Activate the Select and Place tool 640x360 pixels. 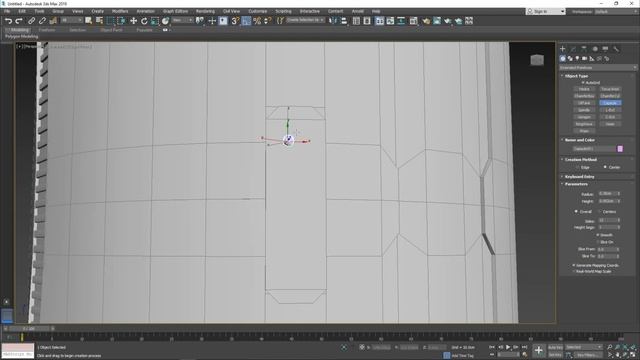tap(165, 21)
